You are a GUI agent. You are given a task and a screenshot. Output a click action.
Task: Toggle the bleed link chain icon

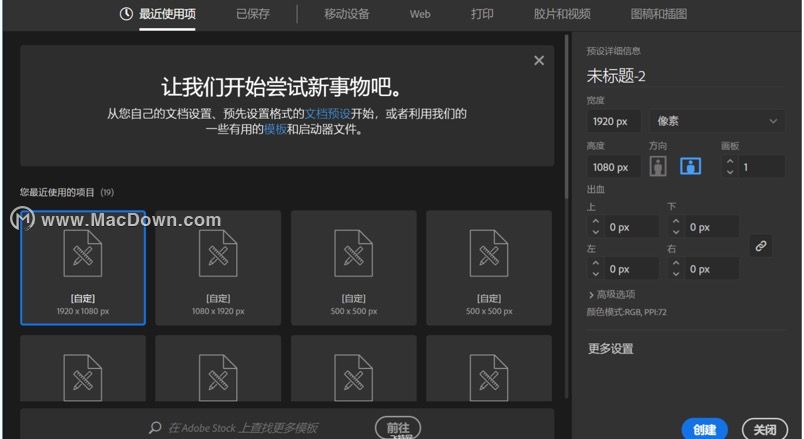(761, 246)
